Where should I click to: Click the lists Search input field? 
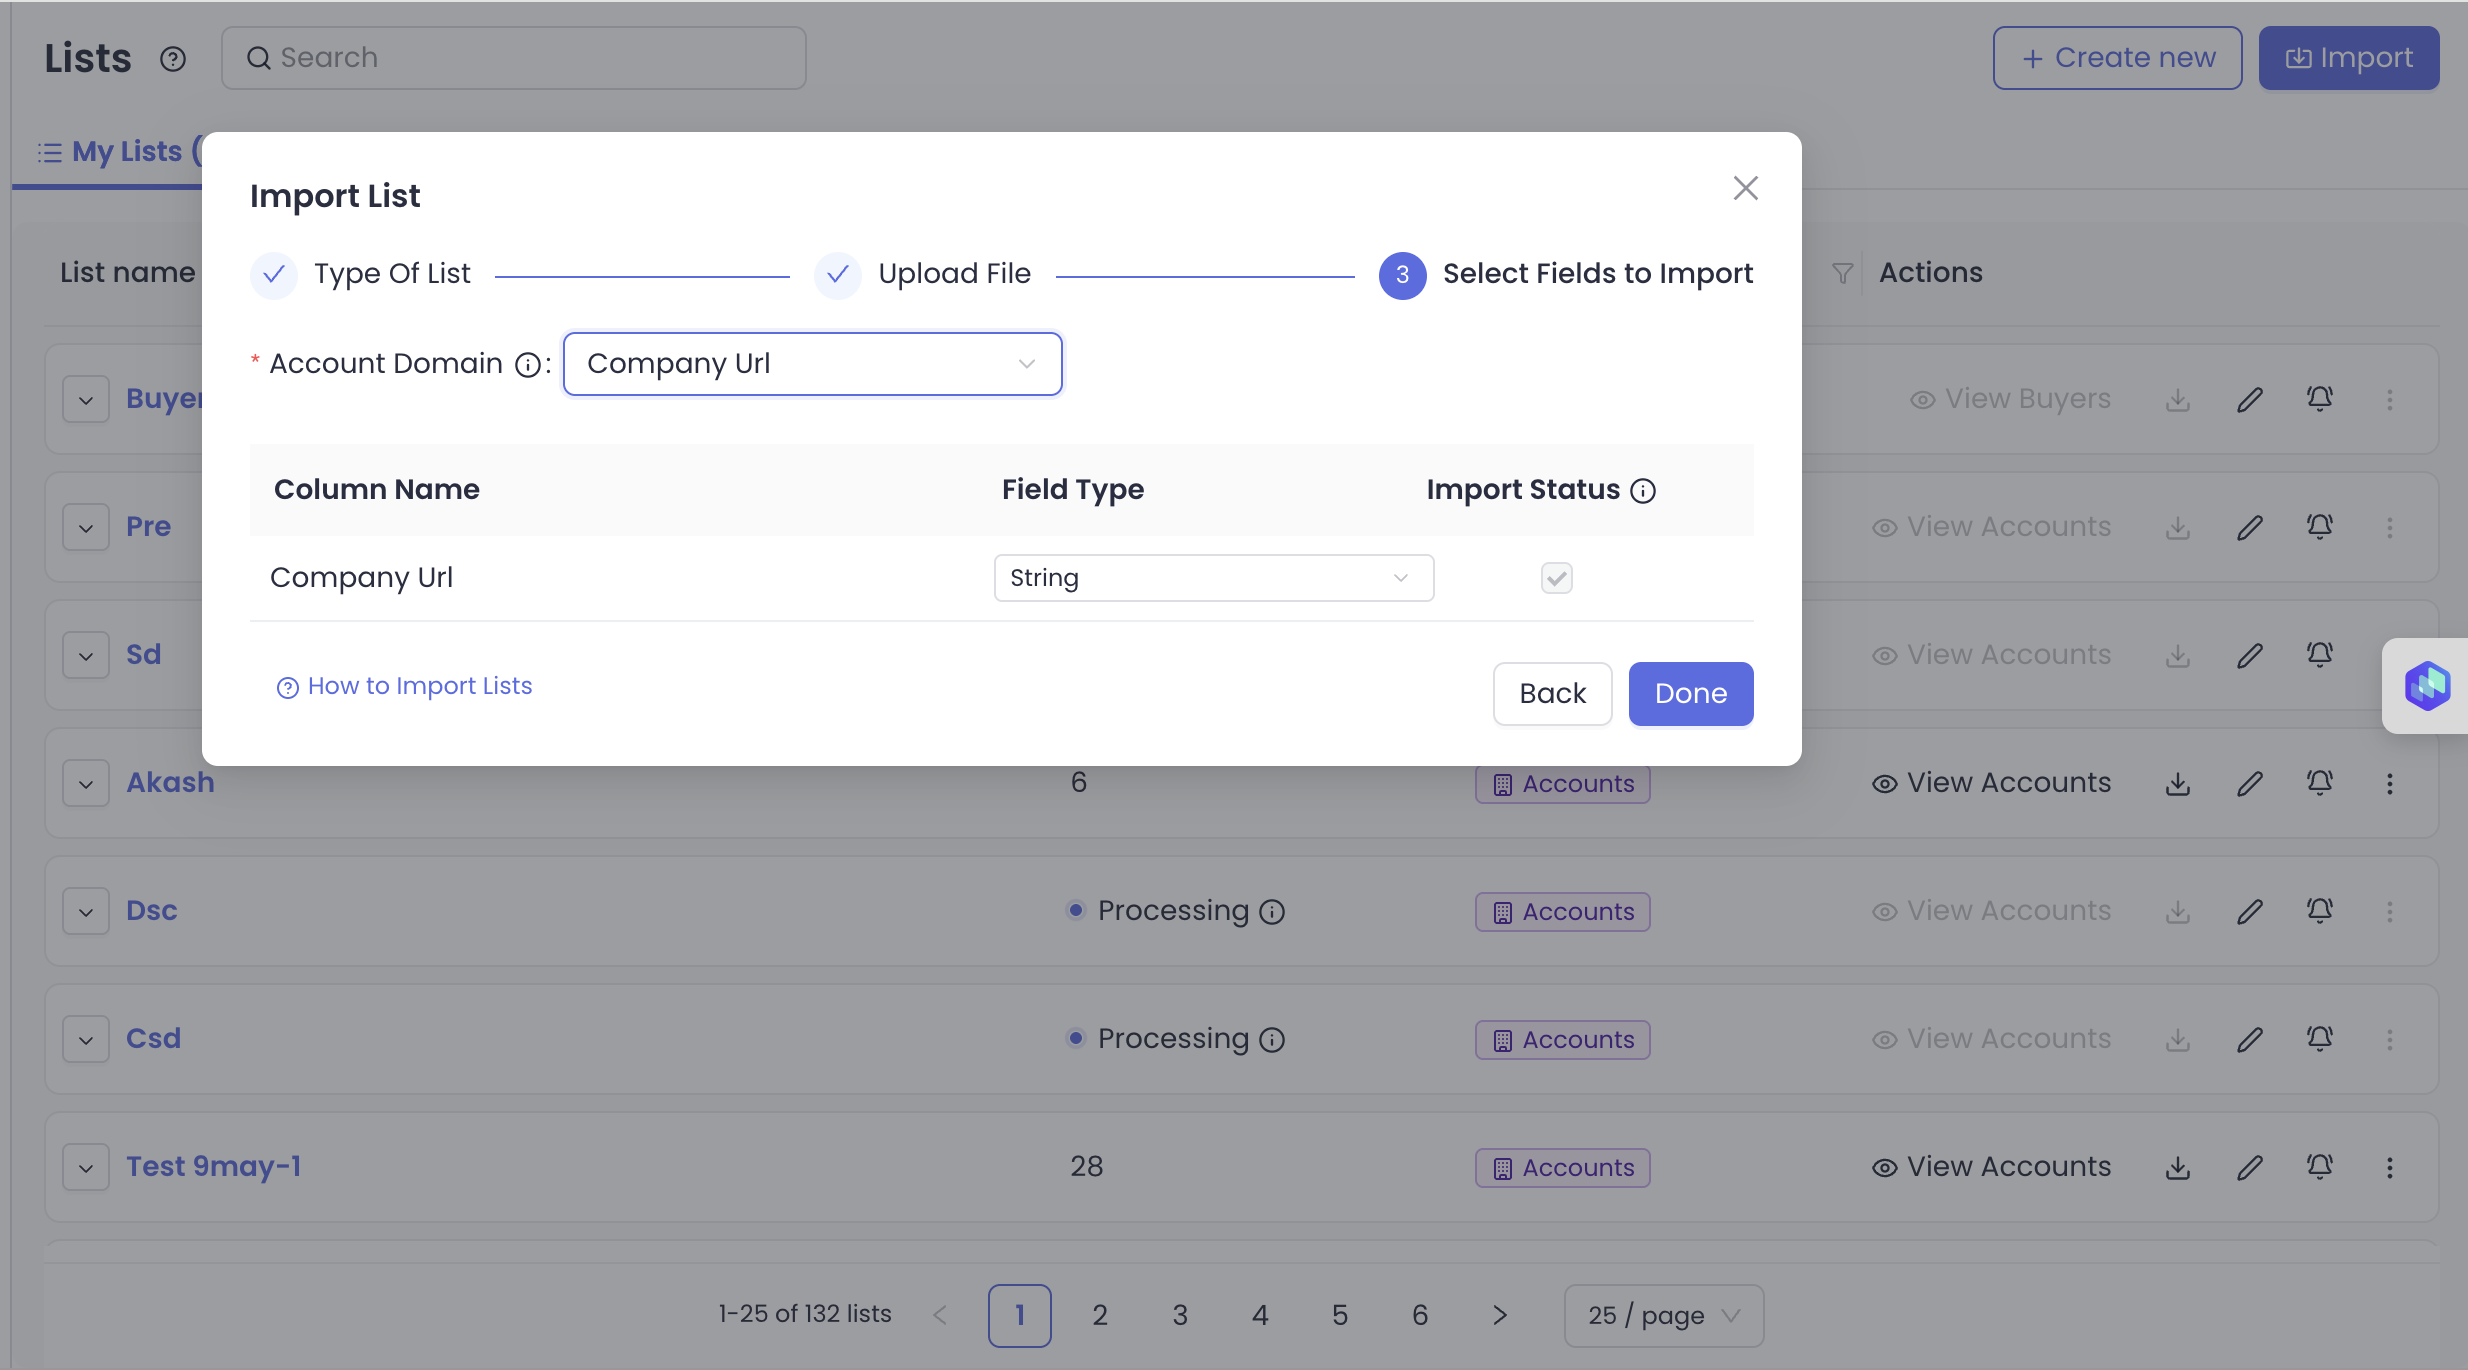[x=513, y=58]
